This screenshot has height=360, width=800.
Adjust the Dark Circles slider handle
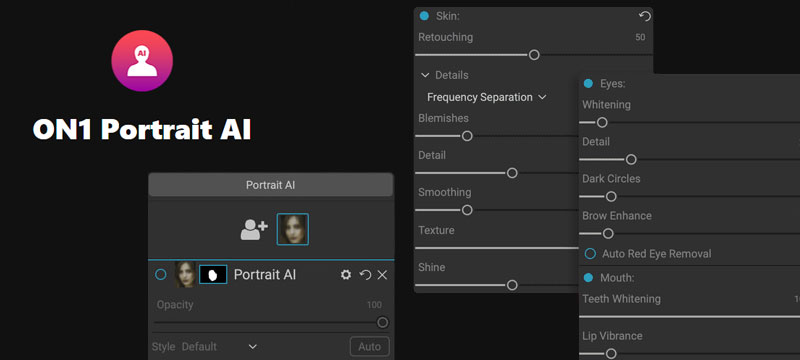pyautogui.click(x=611, y=196)
